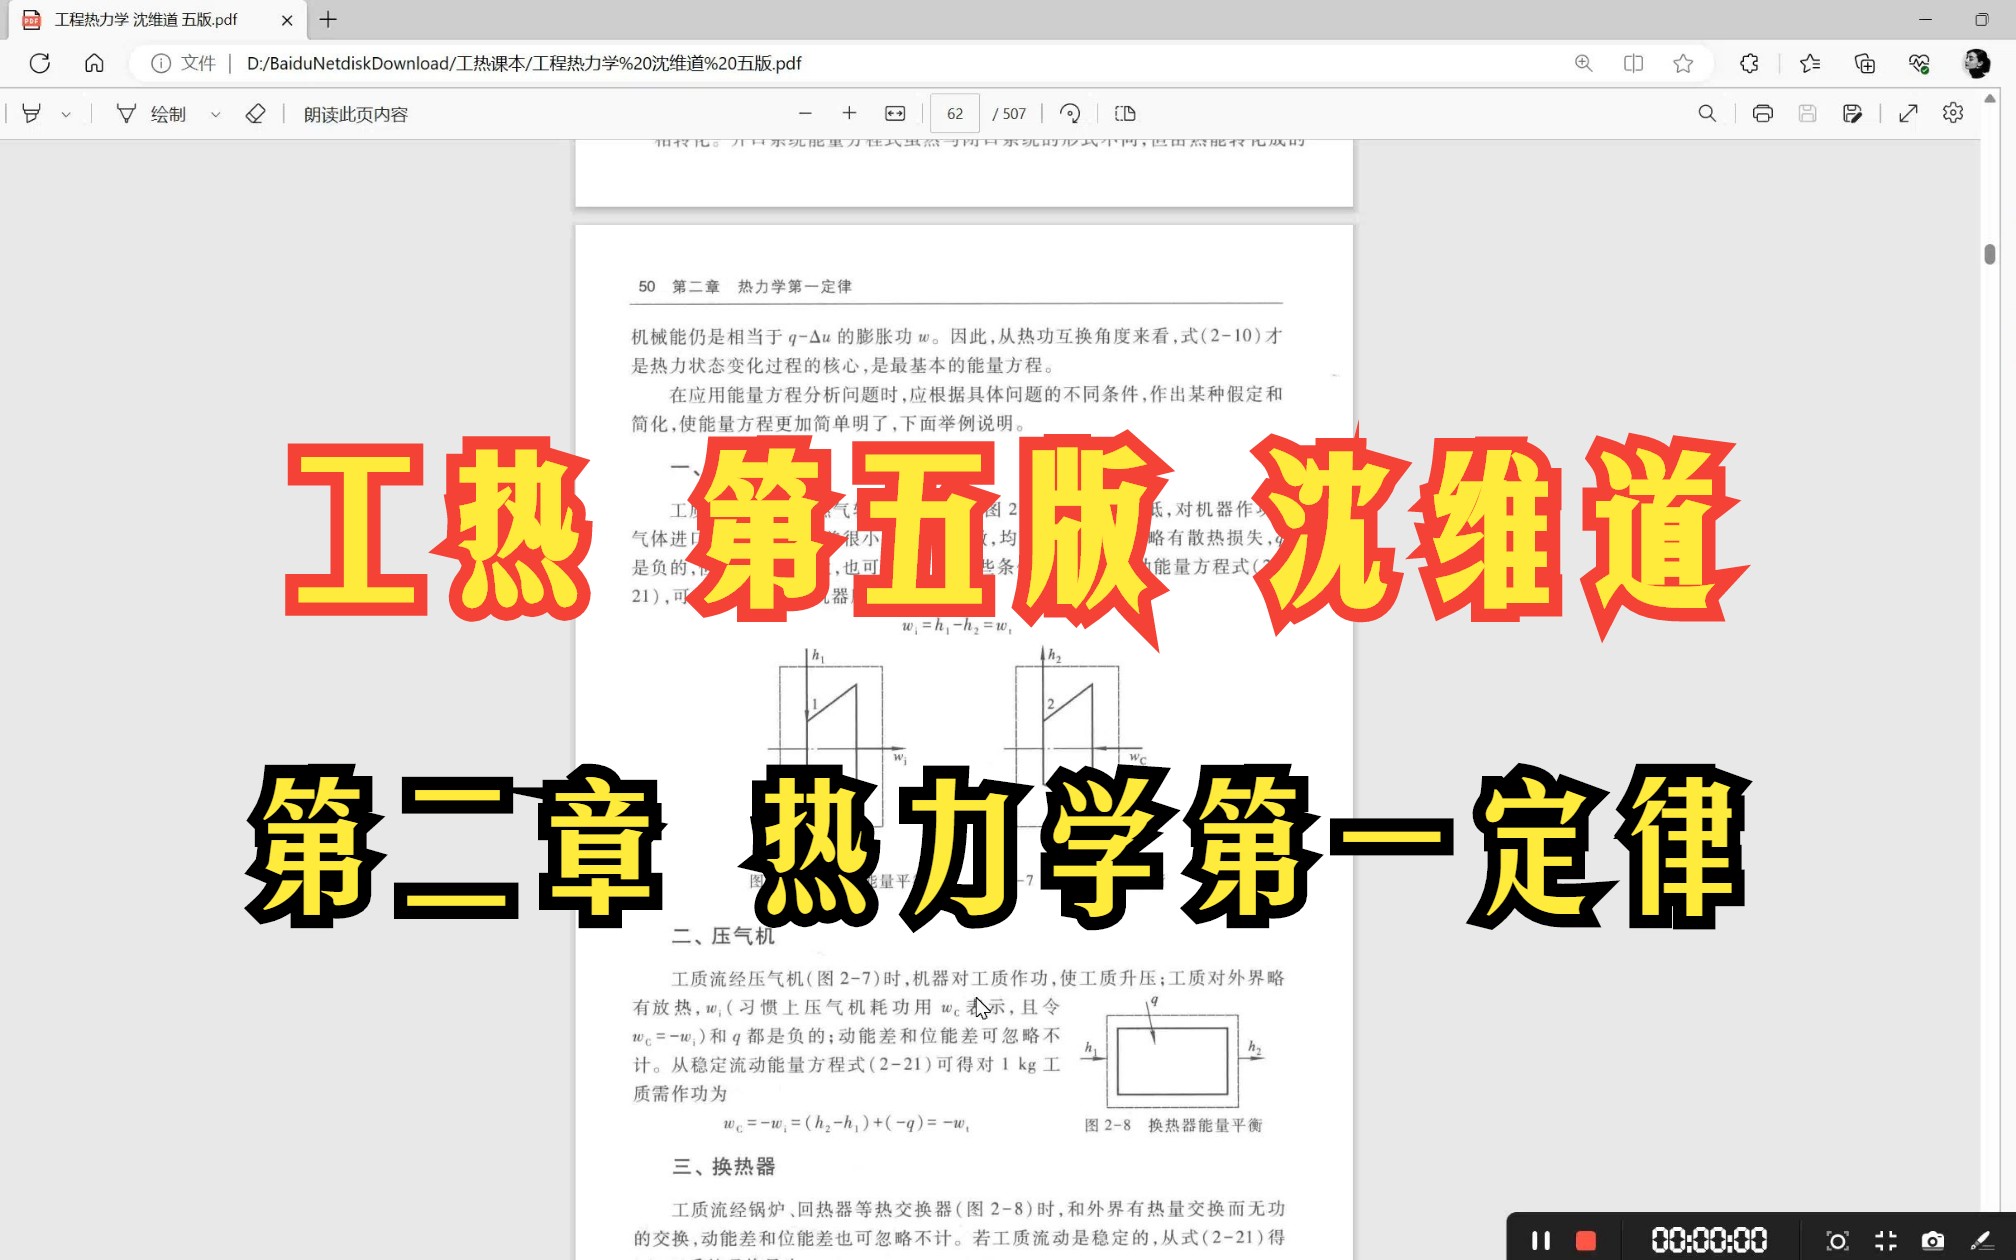The image size is (2016, 1260).
Task: Open favorites list
Action: (x=1810, y=63)
